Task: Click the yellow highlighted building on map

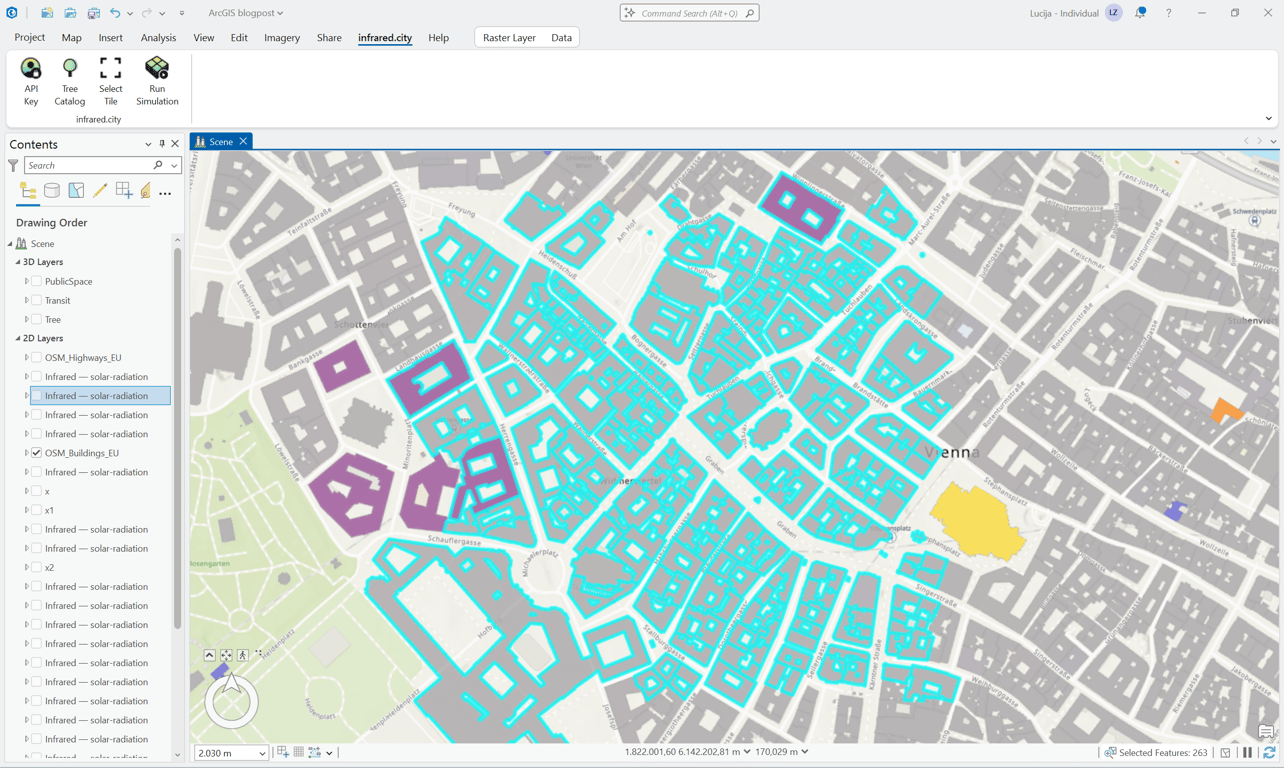Action: pyautogui.click(x=978, y=521)
